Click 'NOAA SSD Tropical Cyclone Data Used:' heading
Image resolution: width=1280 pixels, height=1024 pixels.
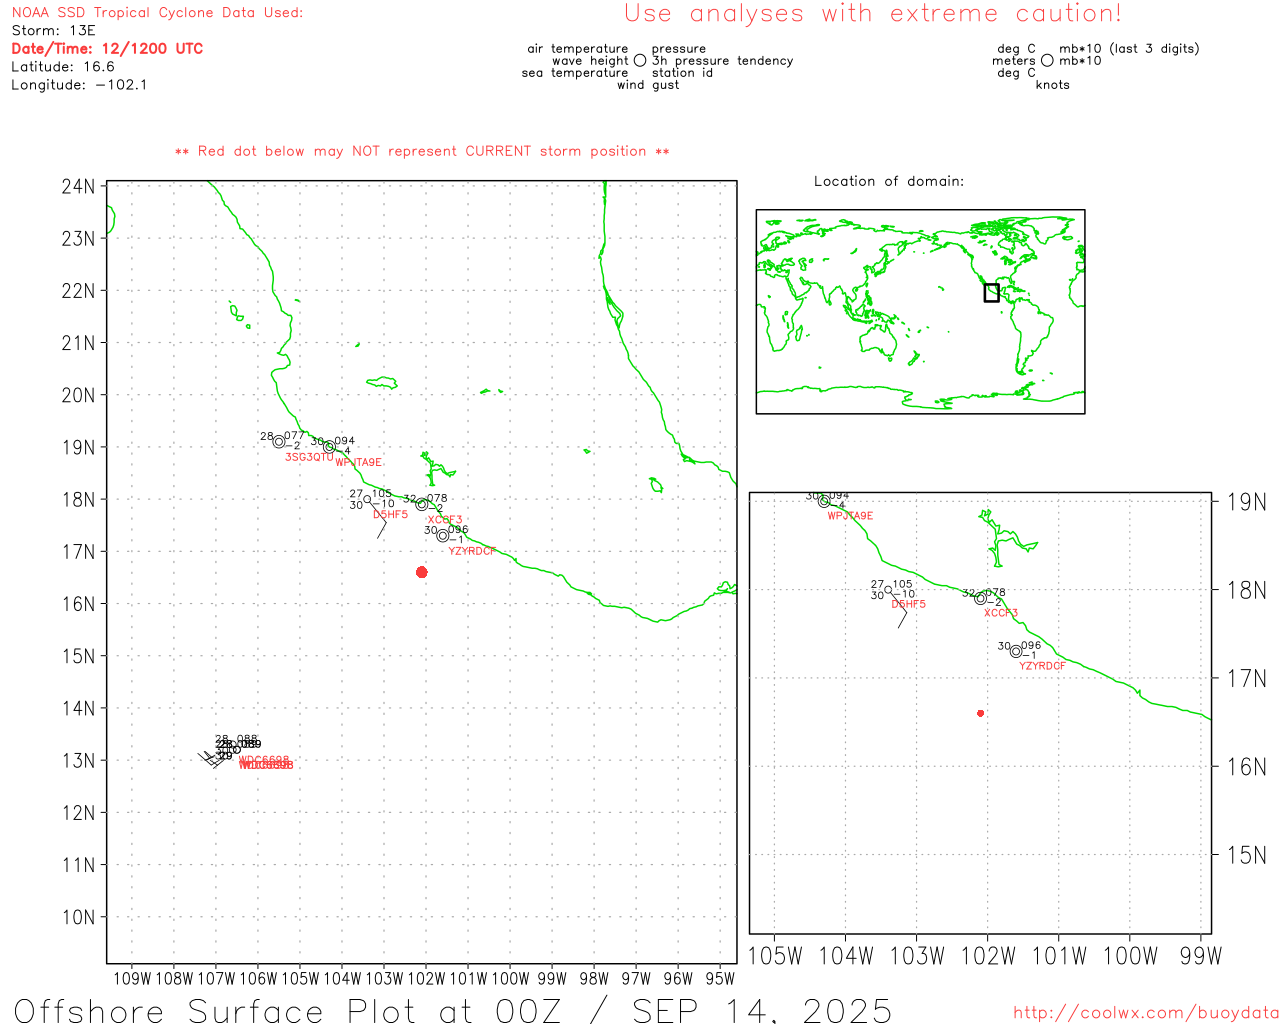(x=157, y=13)
